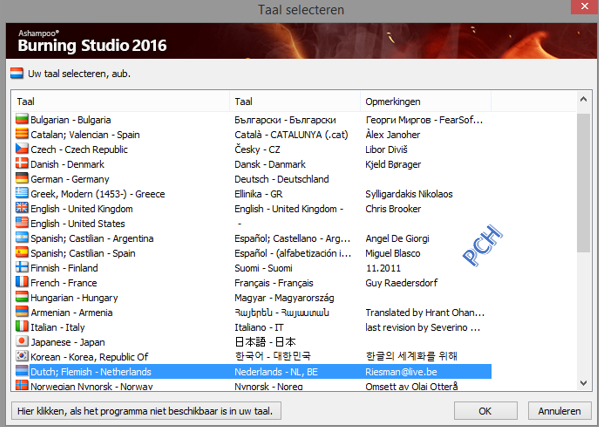This screenshot has width=599, height=427.
Task: Select 'Italian - Italy' language
Action: (x=58, y=328)
